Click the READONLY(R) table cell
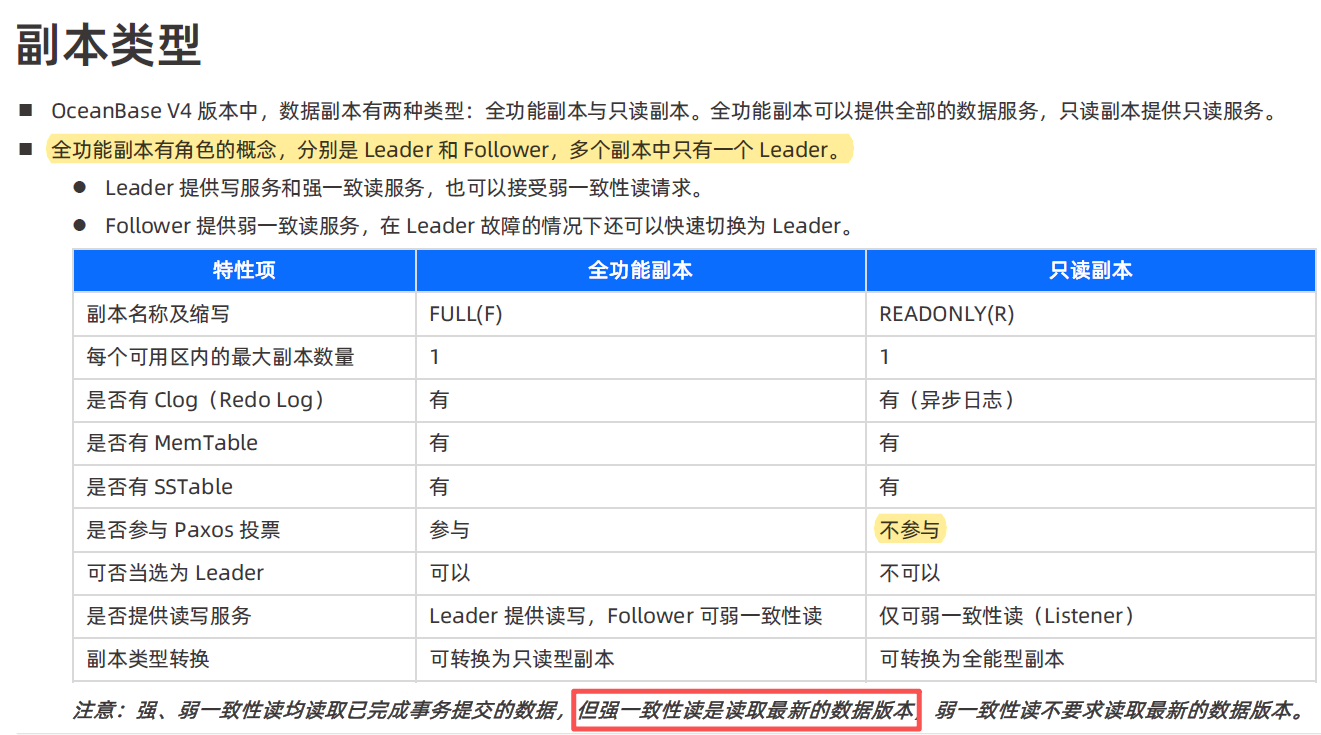 (x=946, y=314)
